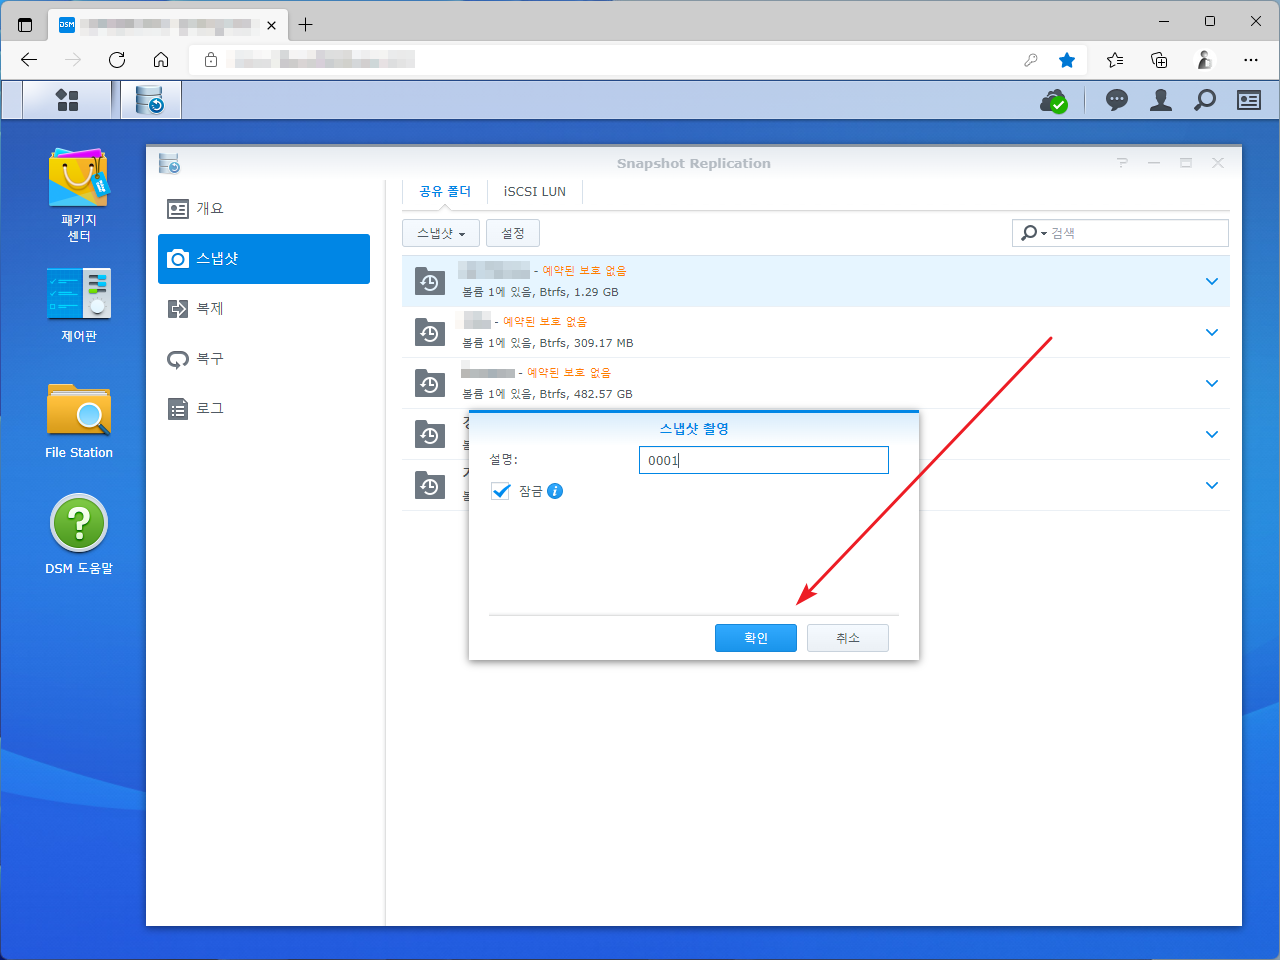The width and height of the screenshot is (1280, 960).
Task: Refresh the browser page
Action: (x=117, y=60)
